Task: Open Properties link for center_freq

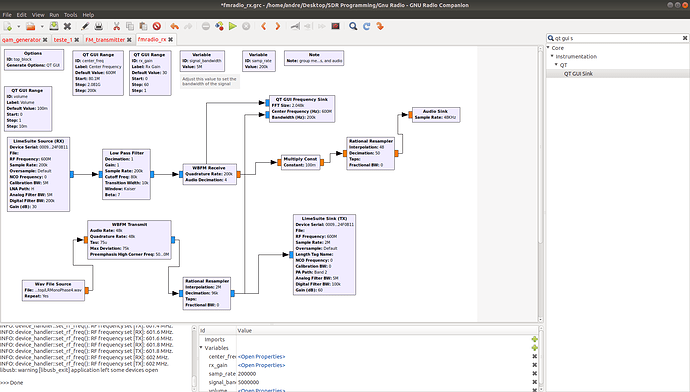Action: click(x=261, y=356)
